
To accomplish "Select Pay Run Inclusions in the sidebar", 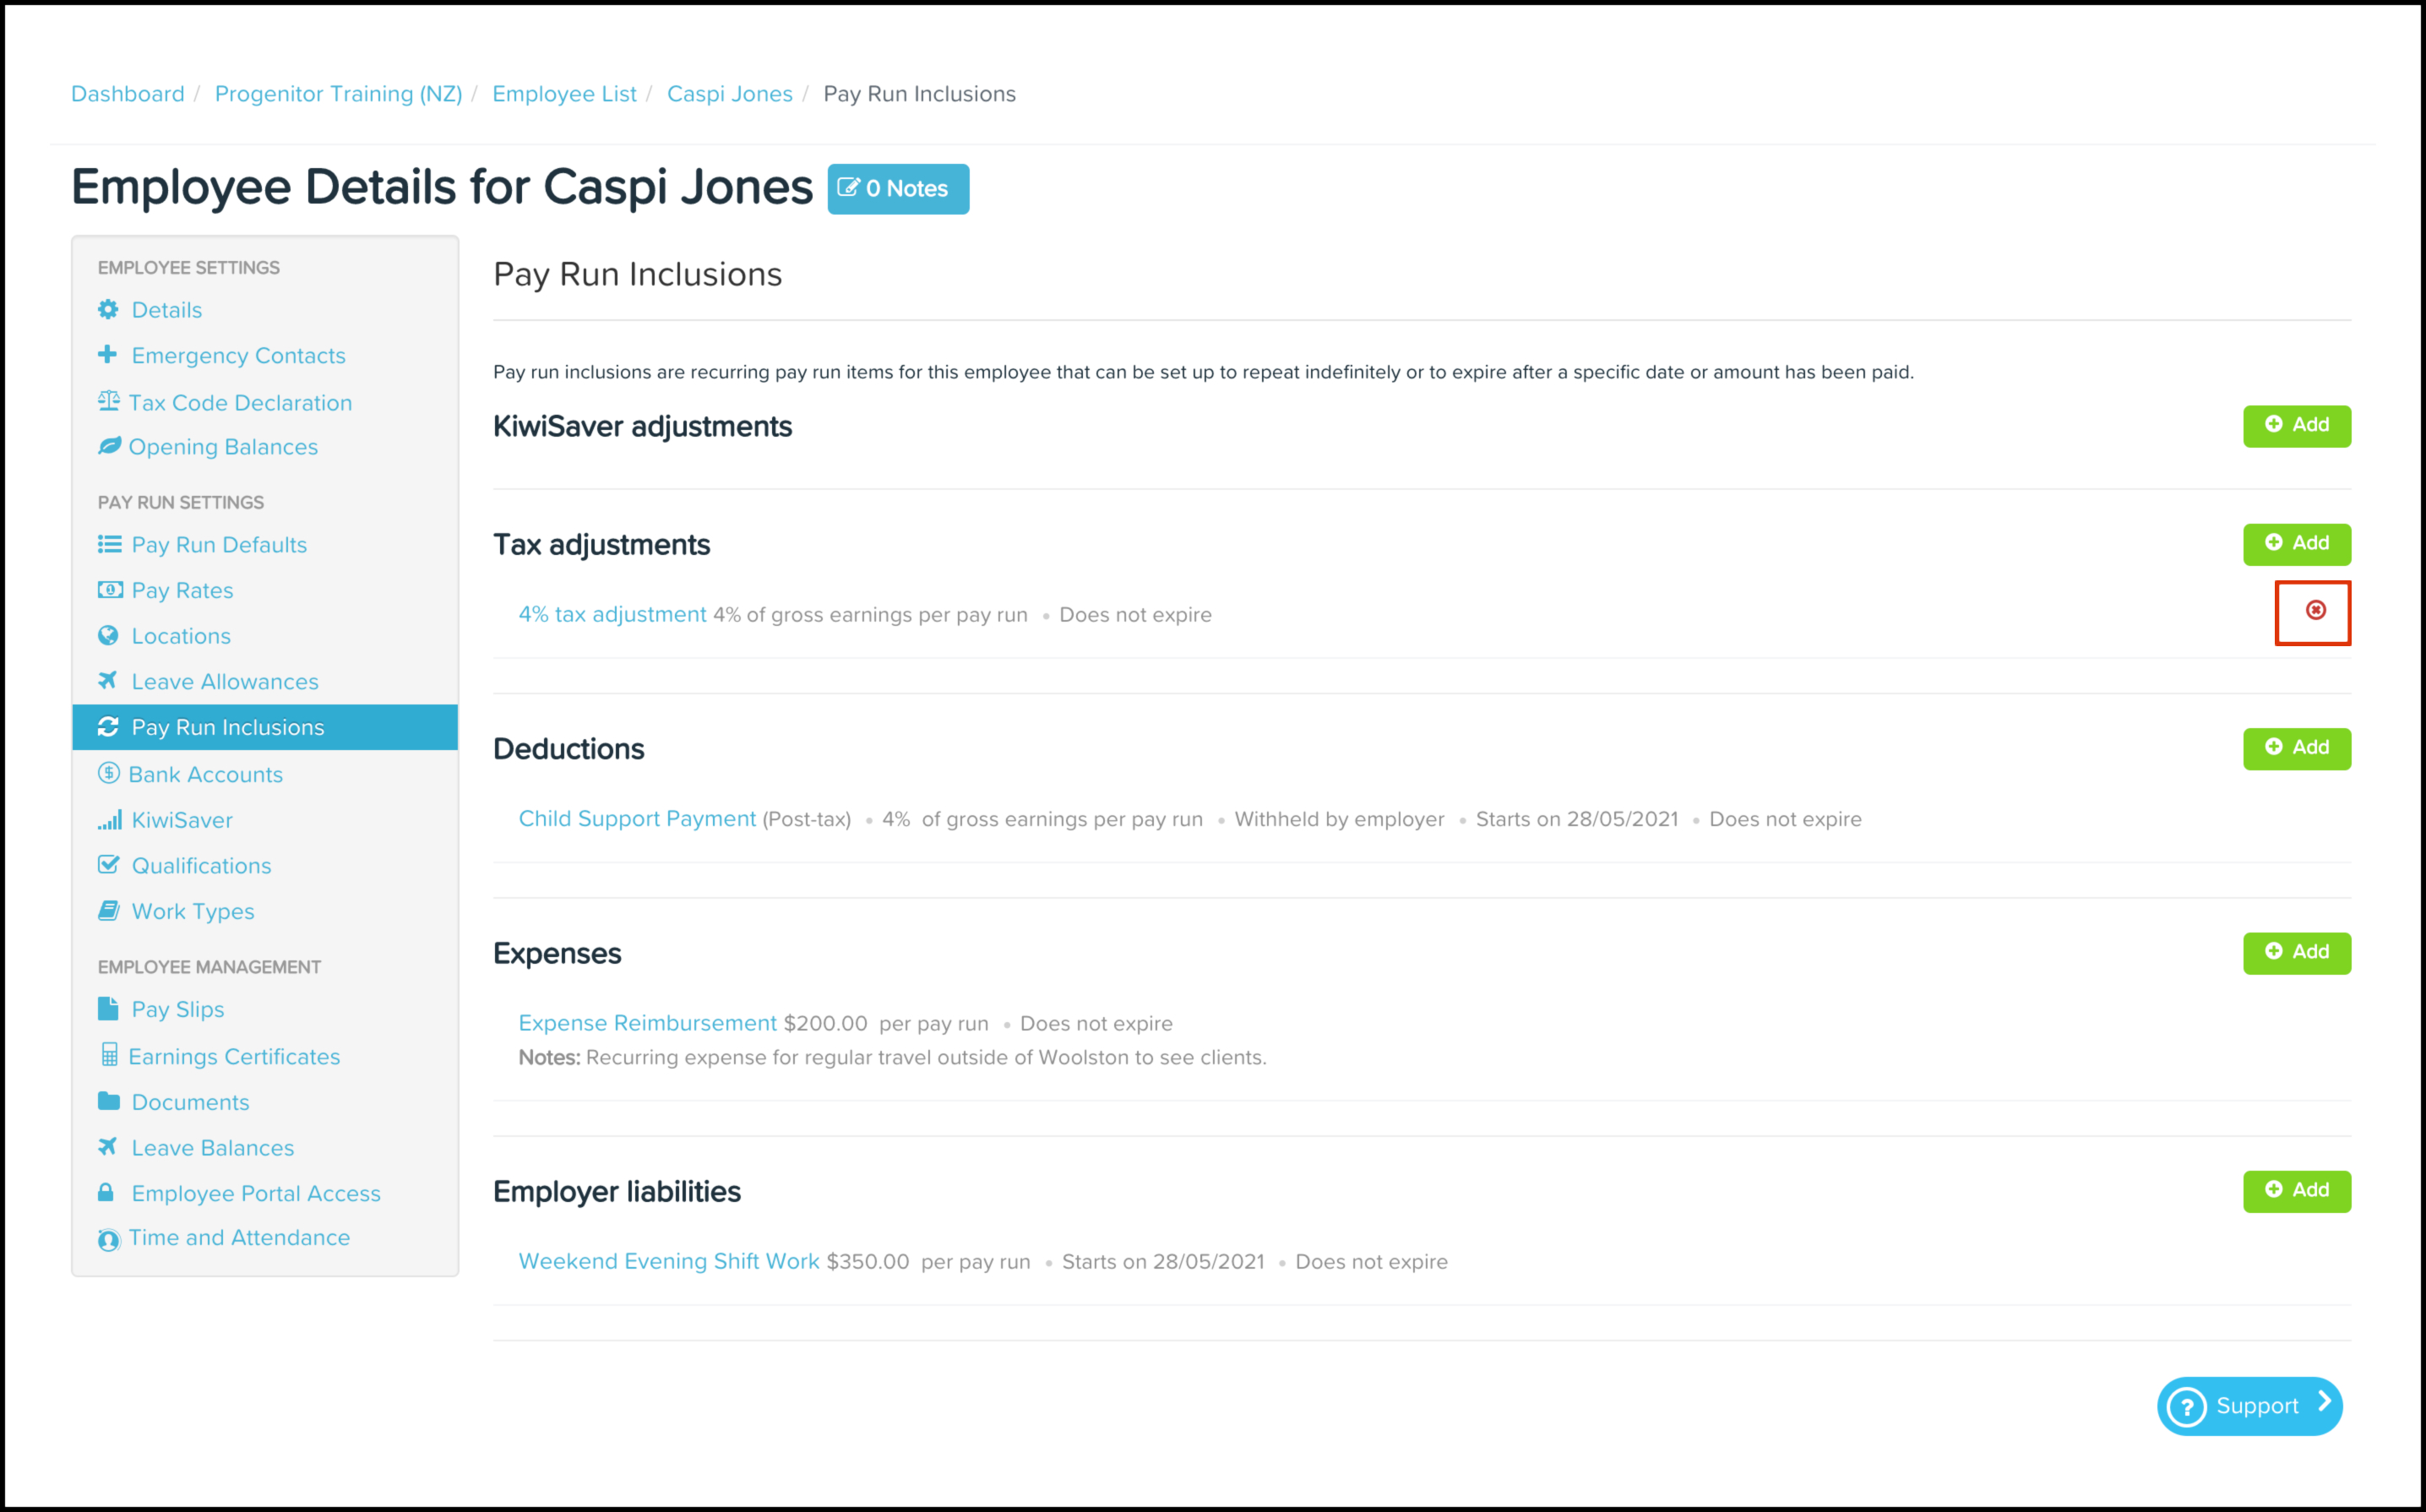I will click(x=227, y=727).
